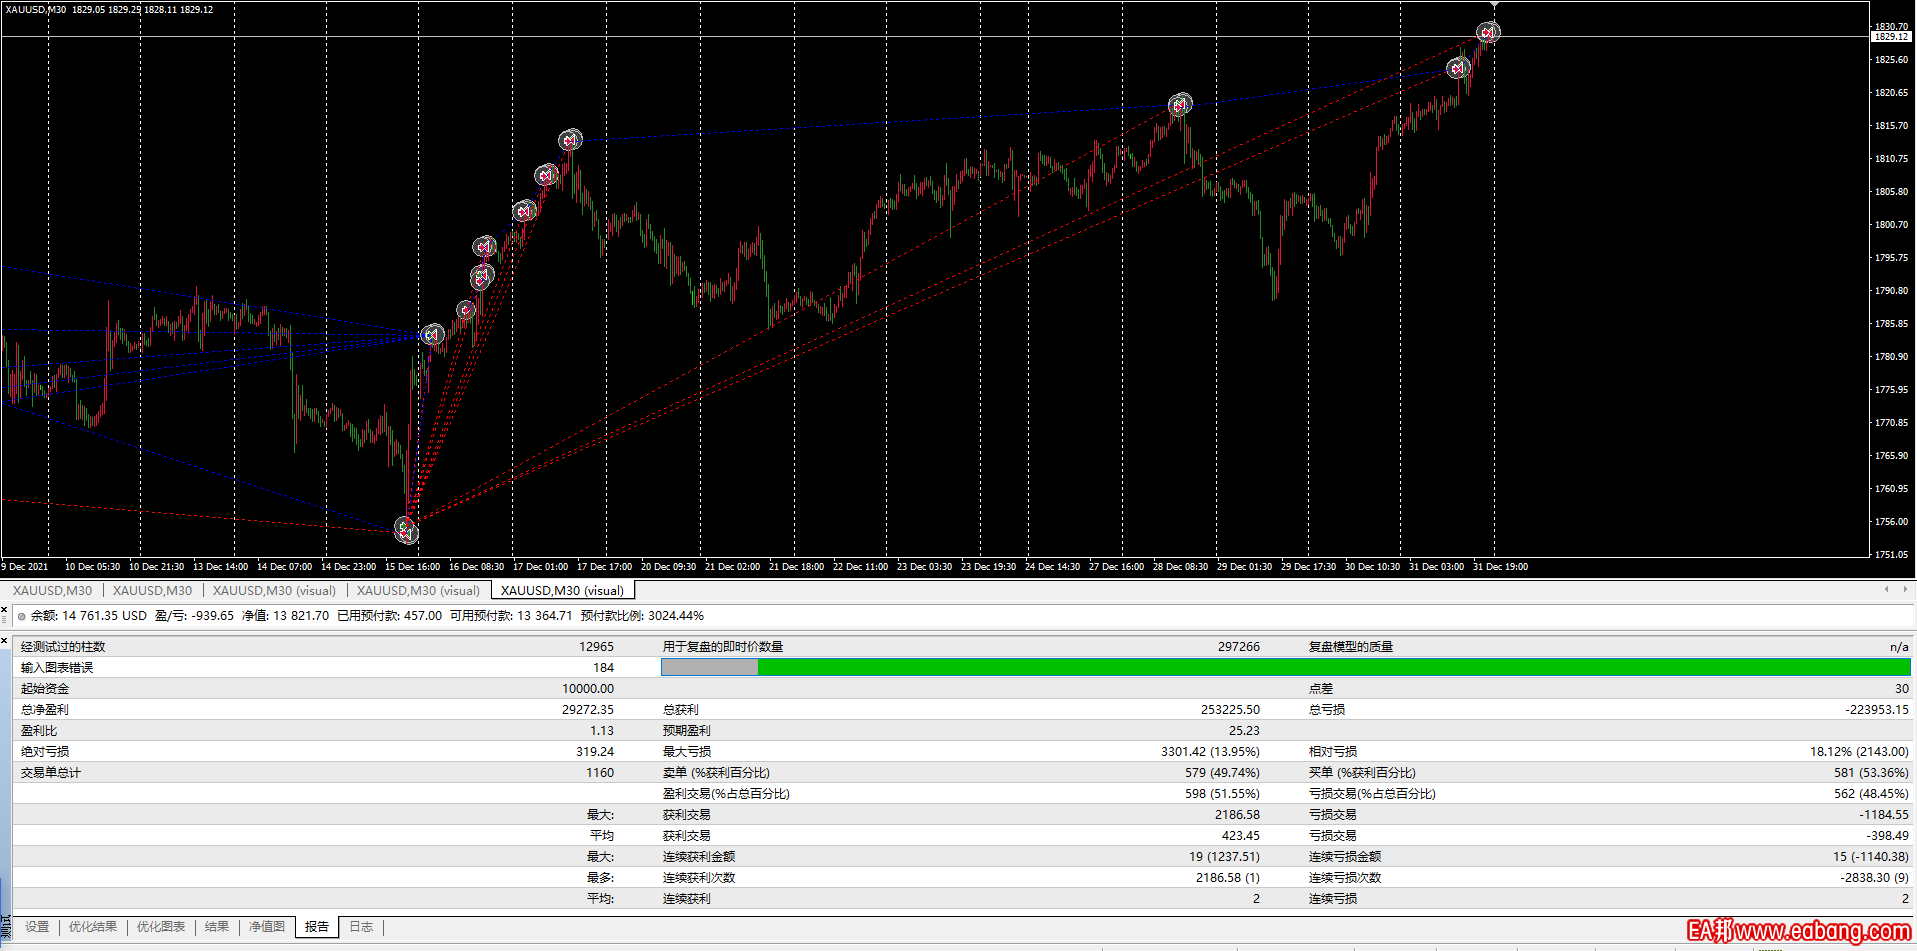
Task: Select the trade marker at the 28 Dec peak
Action: coord(1180,105)
